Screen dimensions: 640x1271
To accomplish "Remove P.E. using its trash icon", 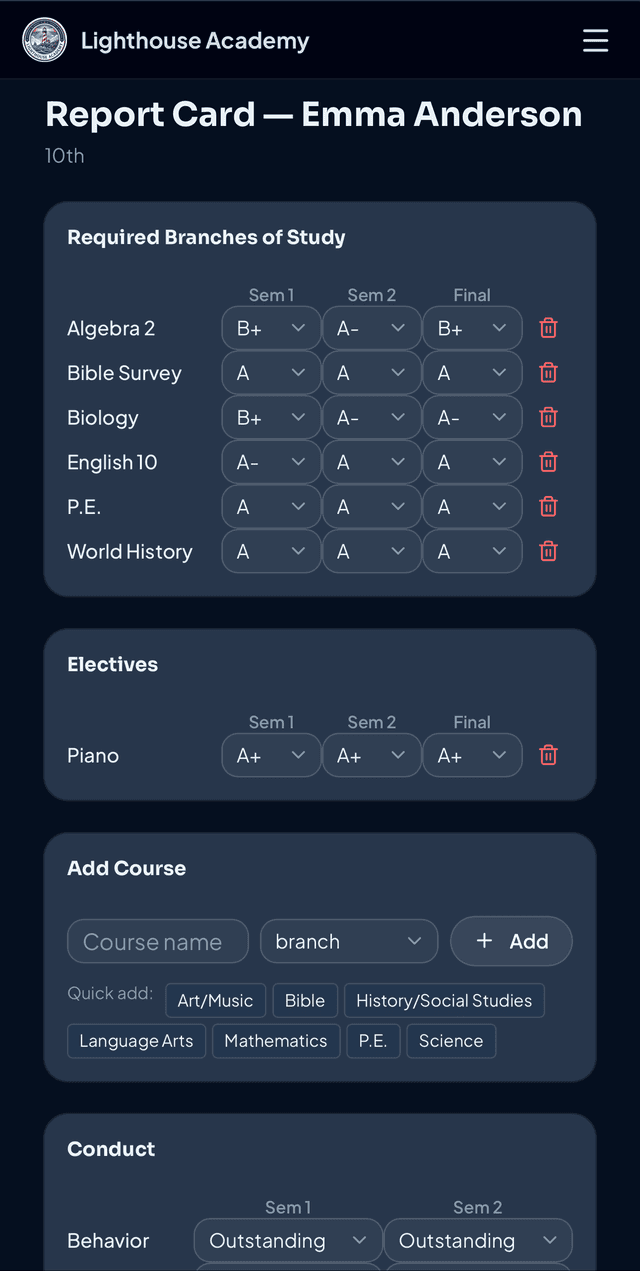I will coord(548,506).
